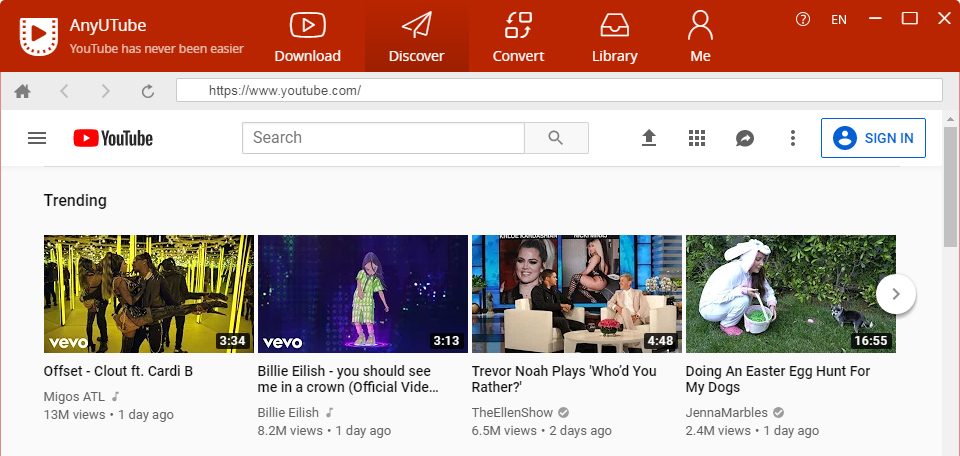This screenshot has width=960, height=456.
Task: Click '6.5M views • 2 days ago' text
Action: click(x=541, y=430)
